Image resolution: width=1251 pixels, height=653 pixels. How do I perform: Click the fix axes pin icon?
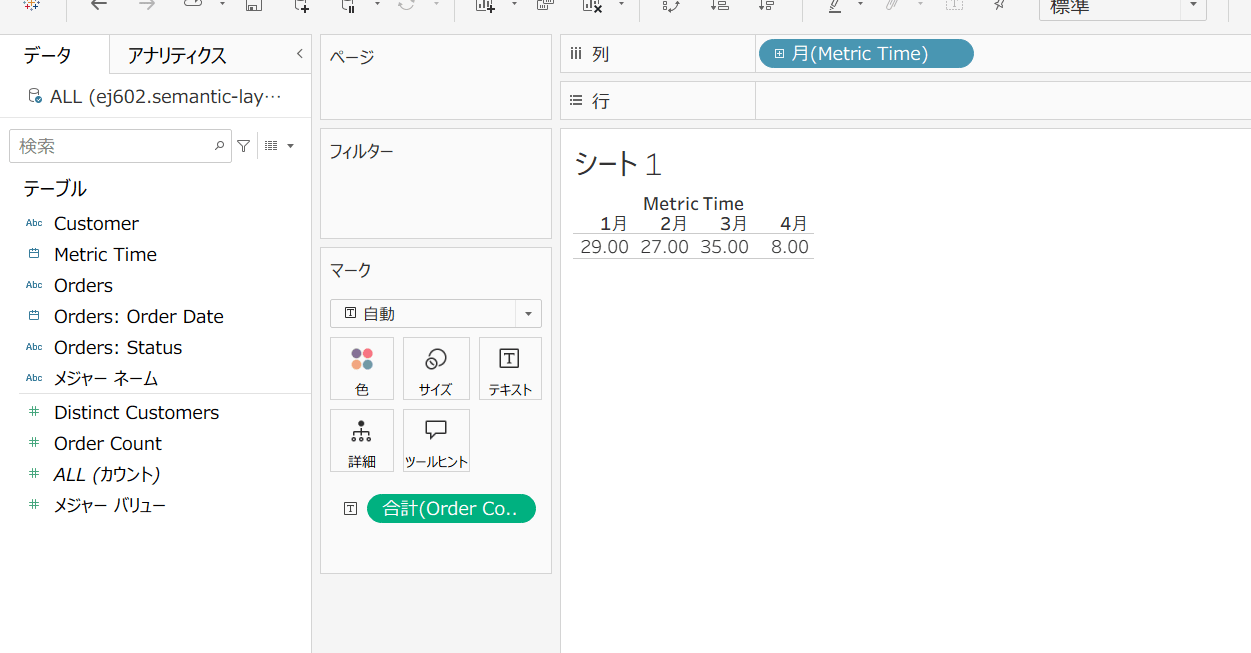999,5
